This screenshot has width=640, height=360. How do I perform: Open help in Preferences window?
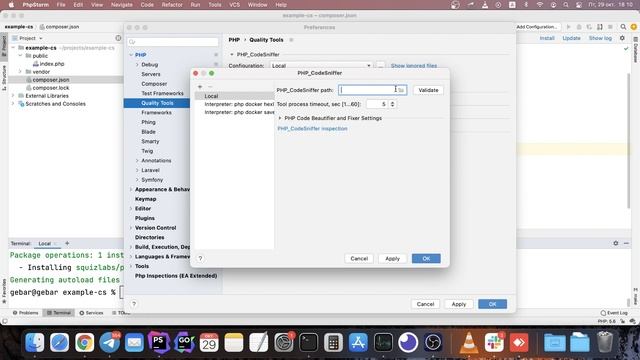coord(134,304)
